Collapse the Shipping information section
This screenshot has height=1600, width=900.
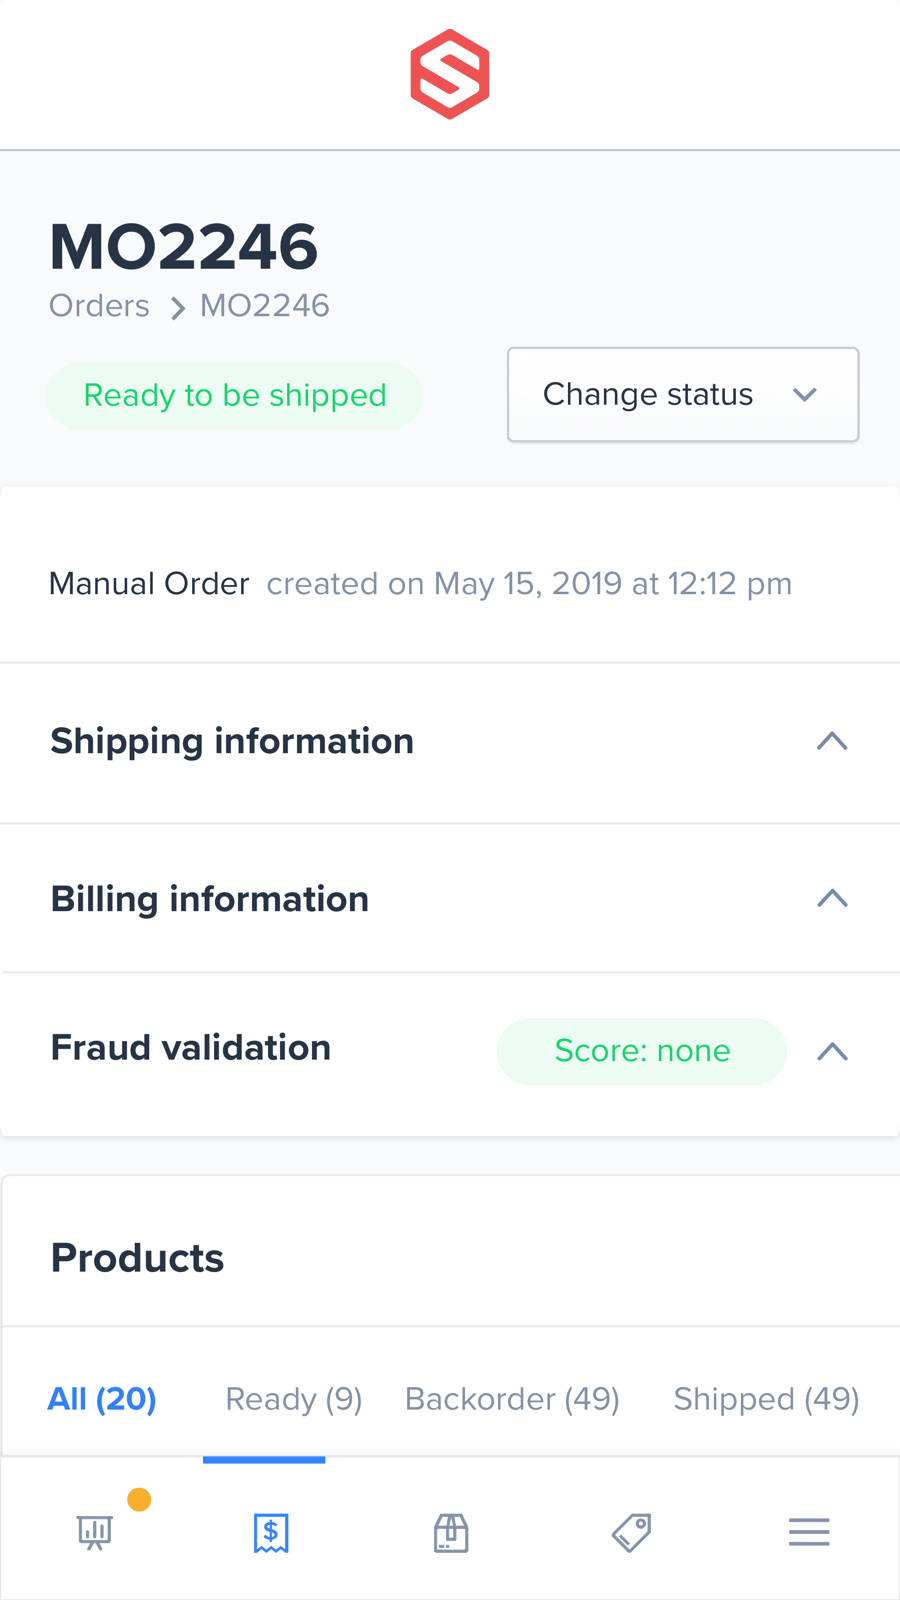(832, 741)
